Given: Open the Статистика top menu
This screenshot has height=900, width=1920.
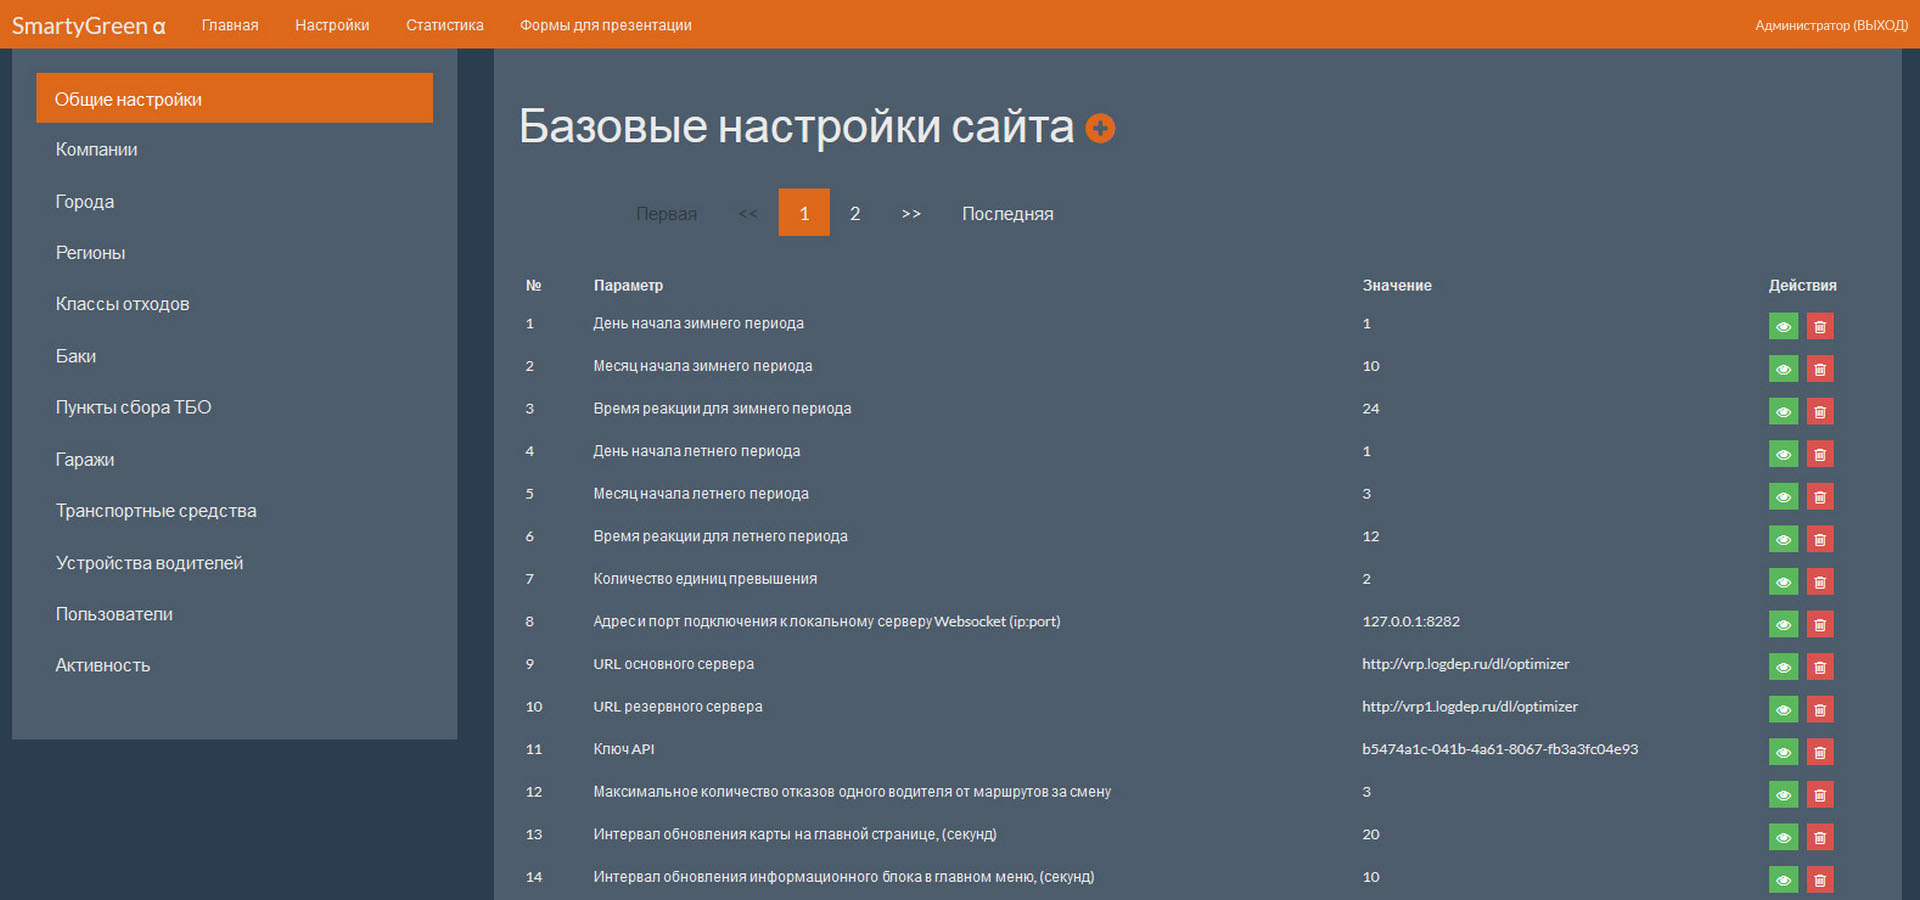Looking at the screenshot, I should (445, 25).
